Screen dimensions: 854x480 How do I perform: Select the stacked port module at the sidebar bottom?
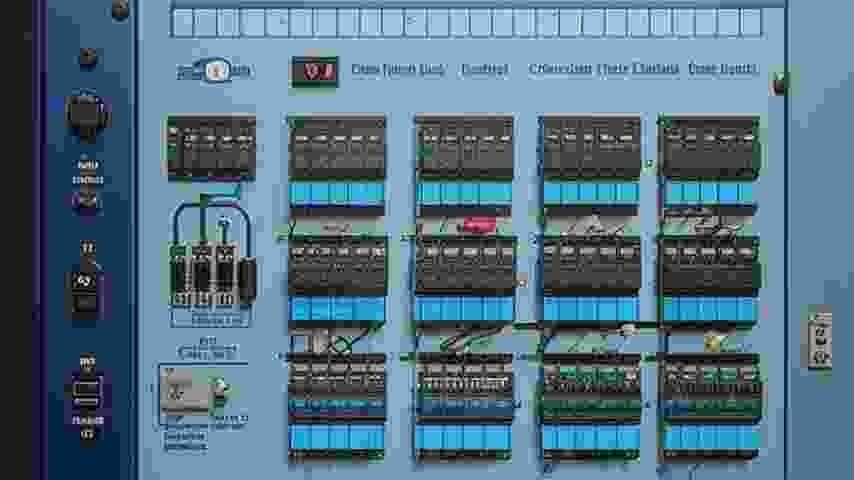point(87,391)
